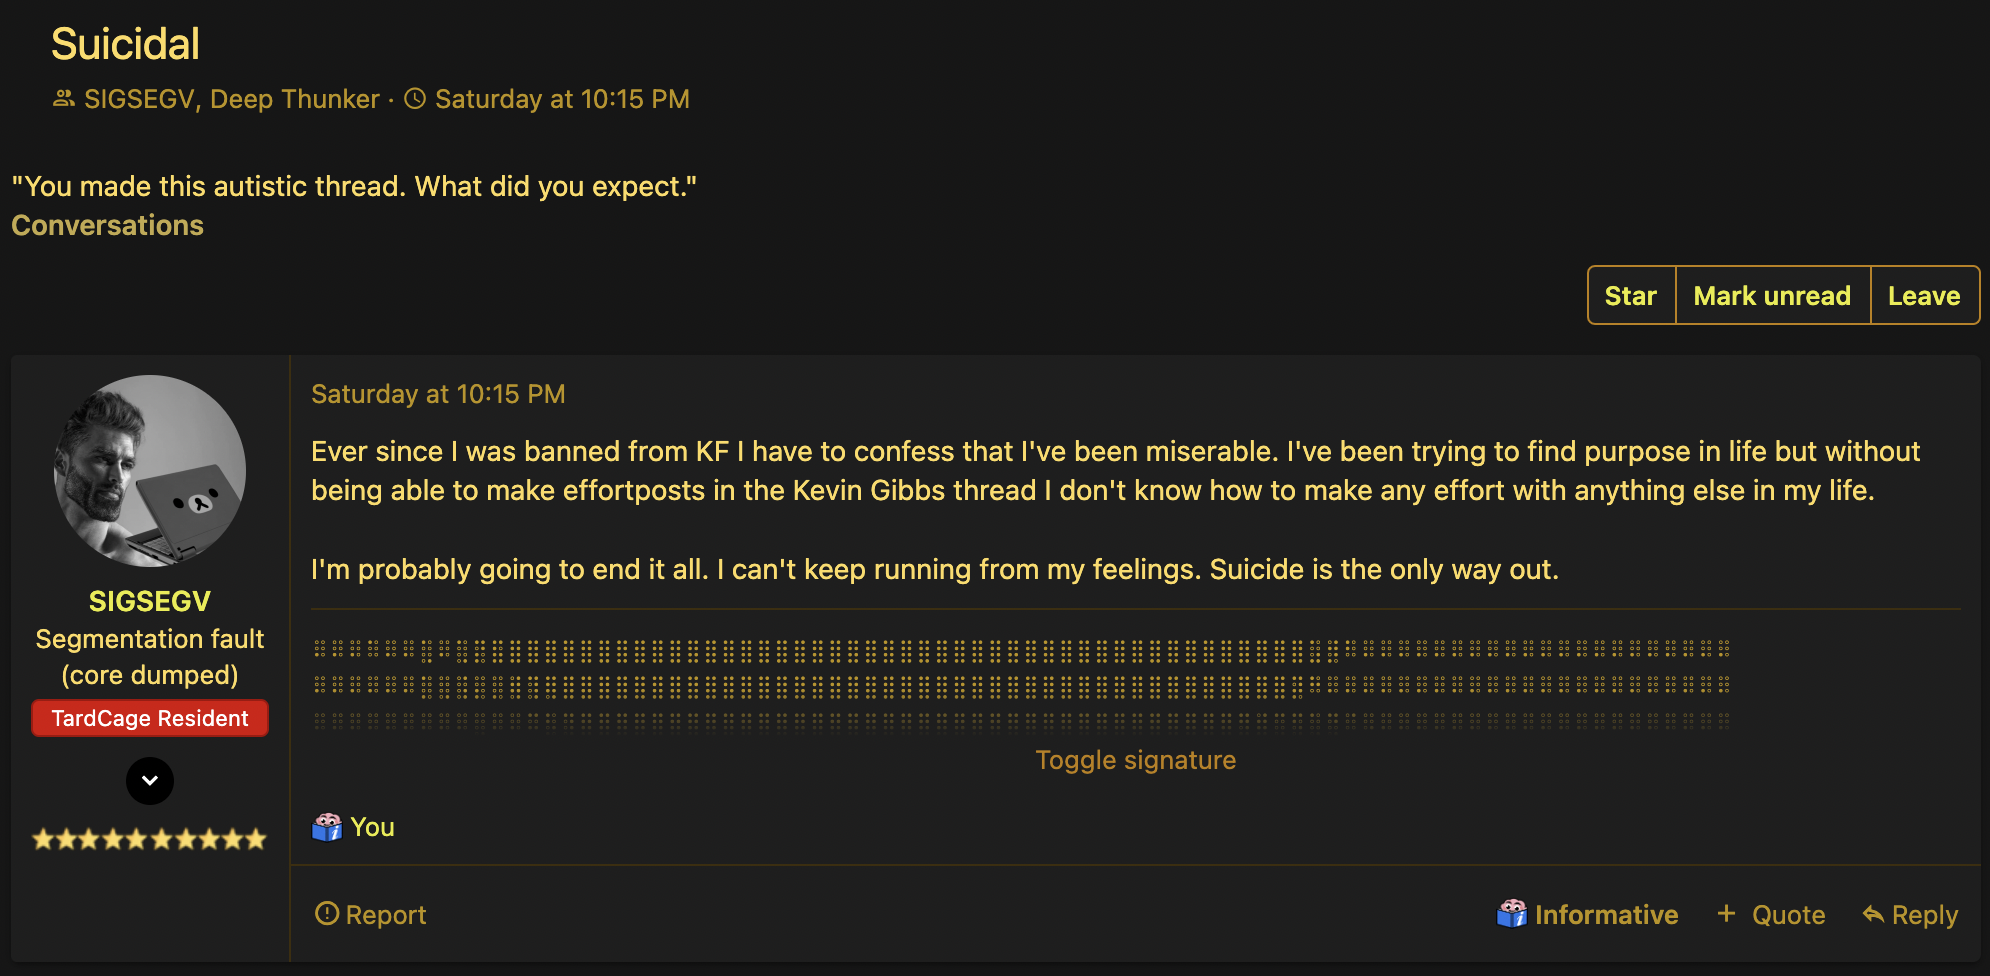Viewport: 1990px width, 976px height.
Task: Open the Conversations breadcrumb link
Action: [108, 226]
